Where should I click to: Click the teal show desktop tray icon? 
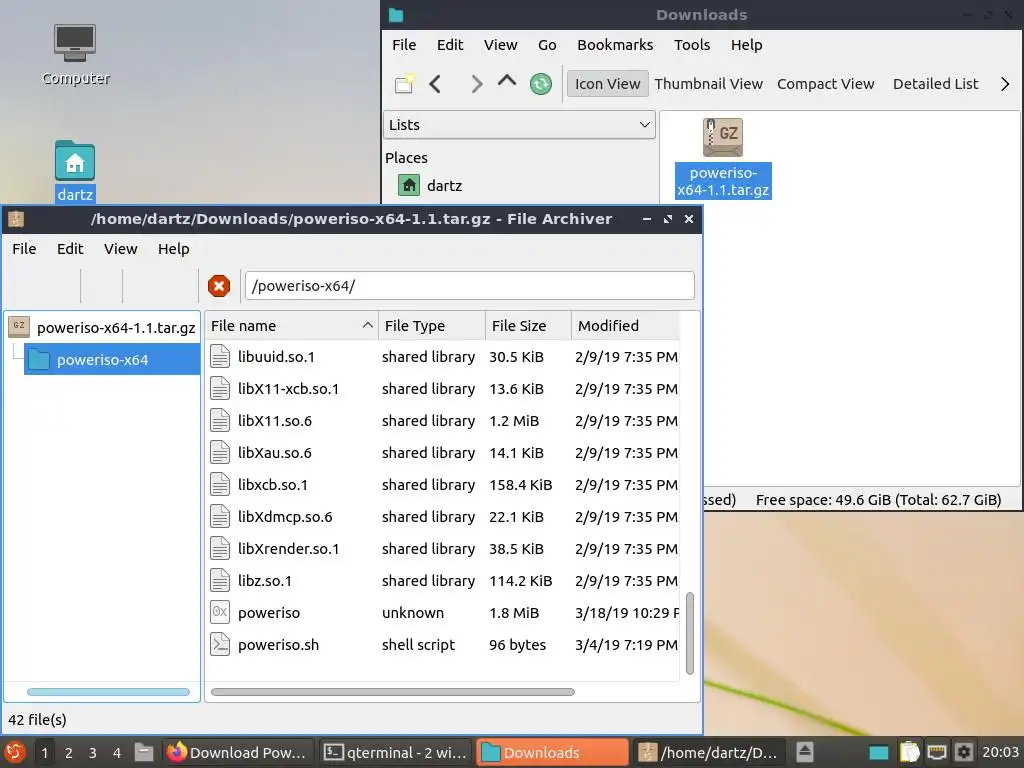[879, 753]
